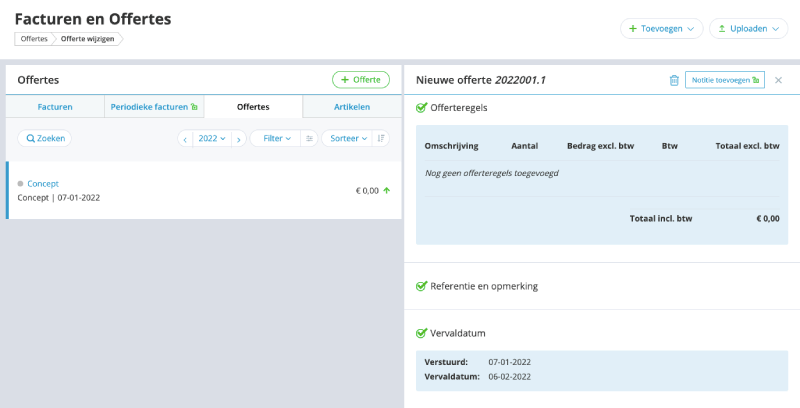Open the Concept offerte link

[x=43, y=184]
